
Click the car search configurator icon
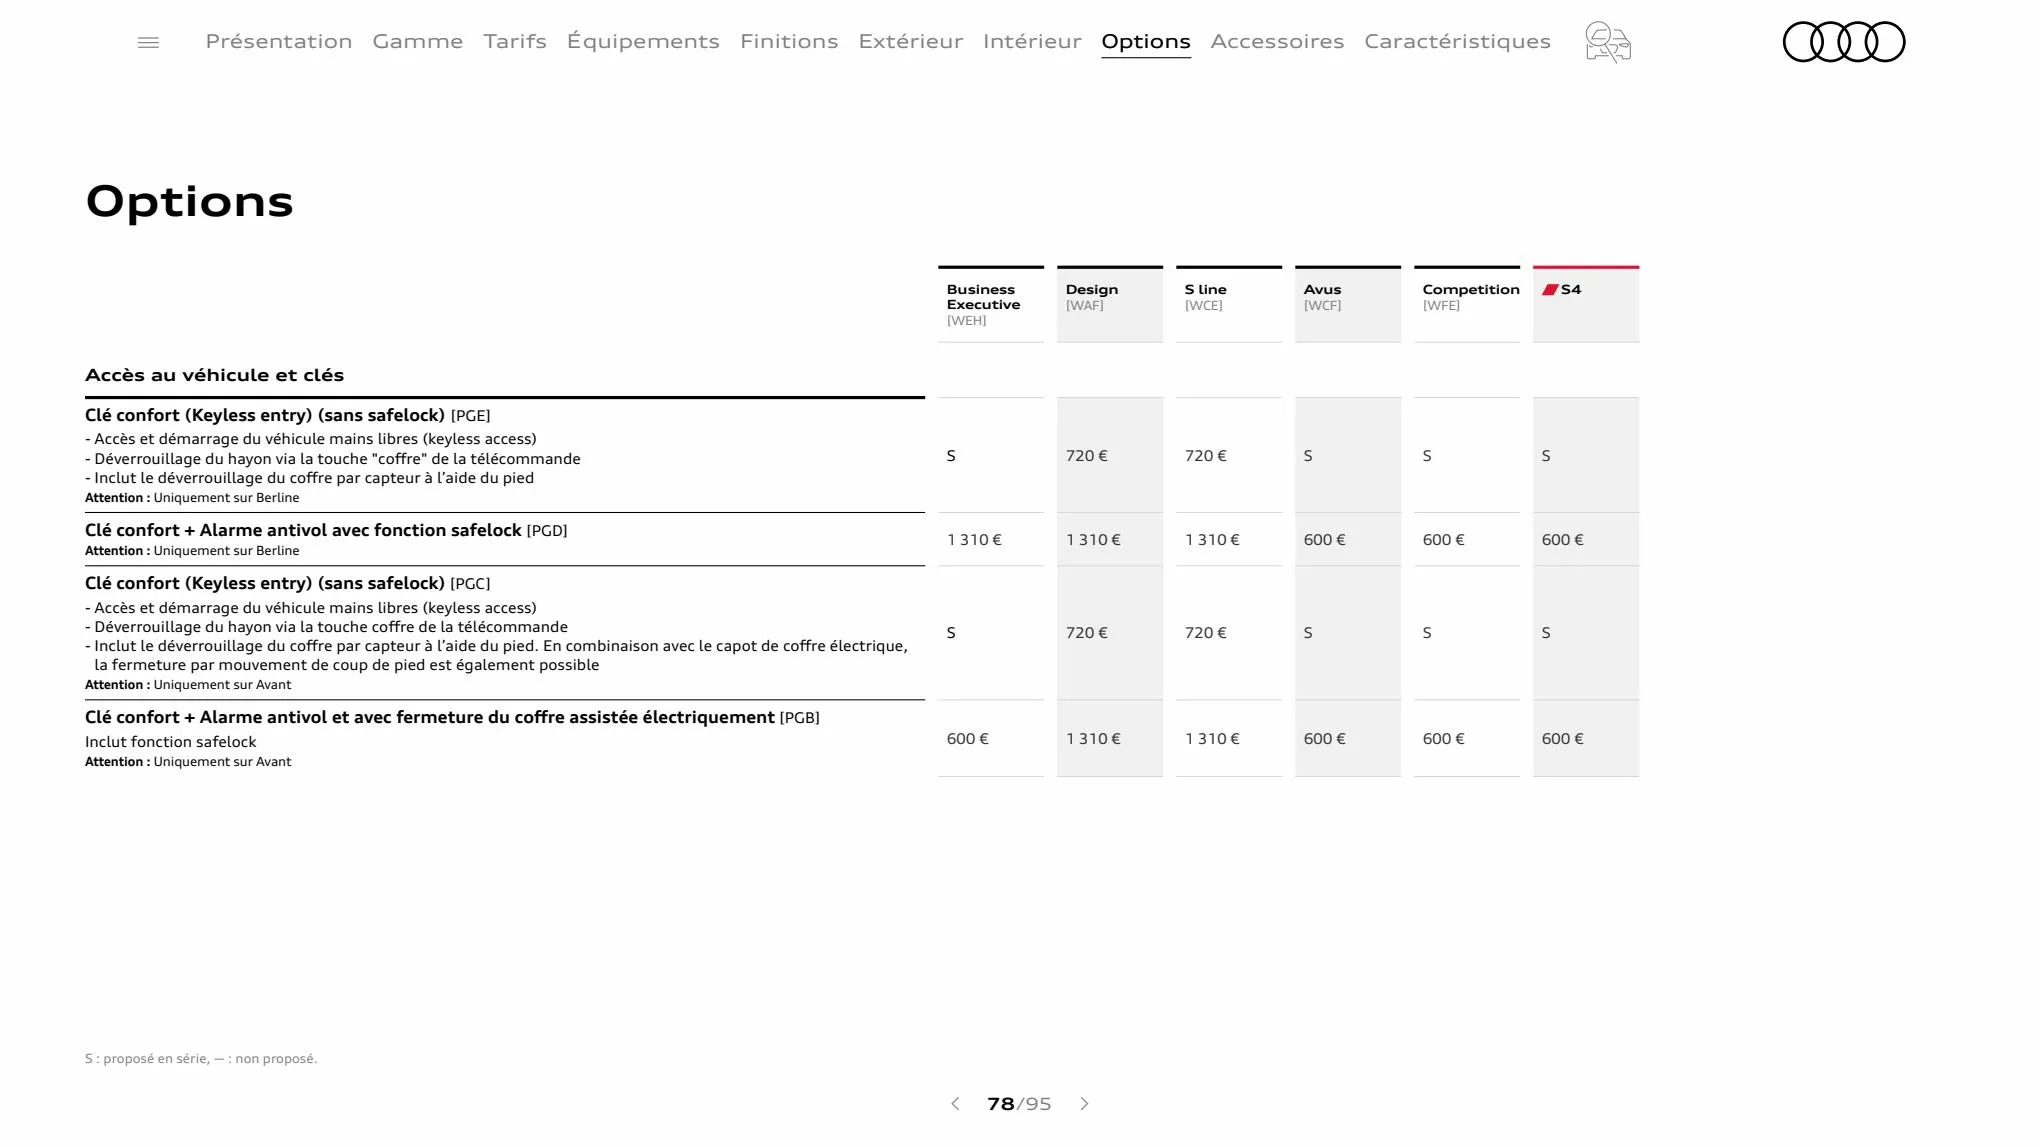(1608, 42)
